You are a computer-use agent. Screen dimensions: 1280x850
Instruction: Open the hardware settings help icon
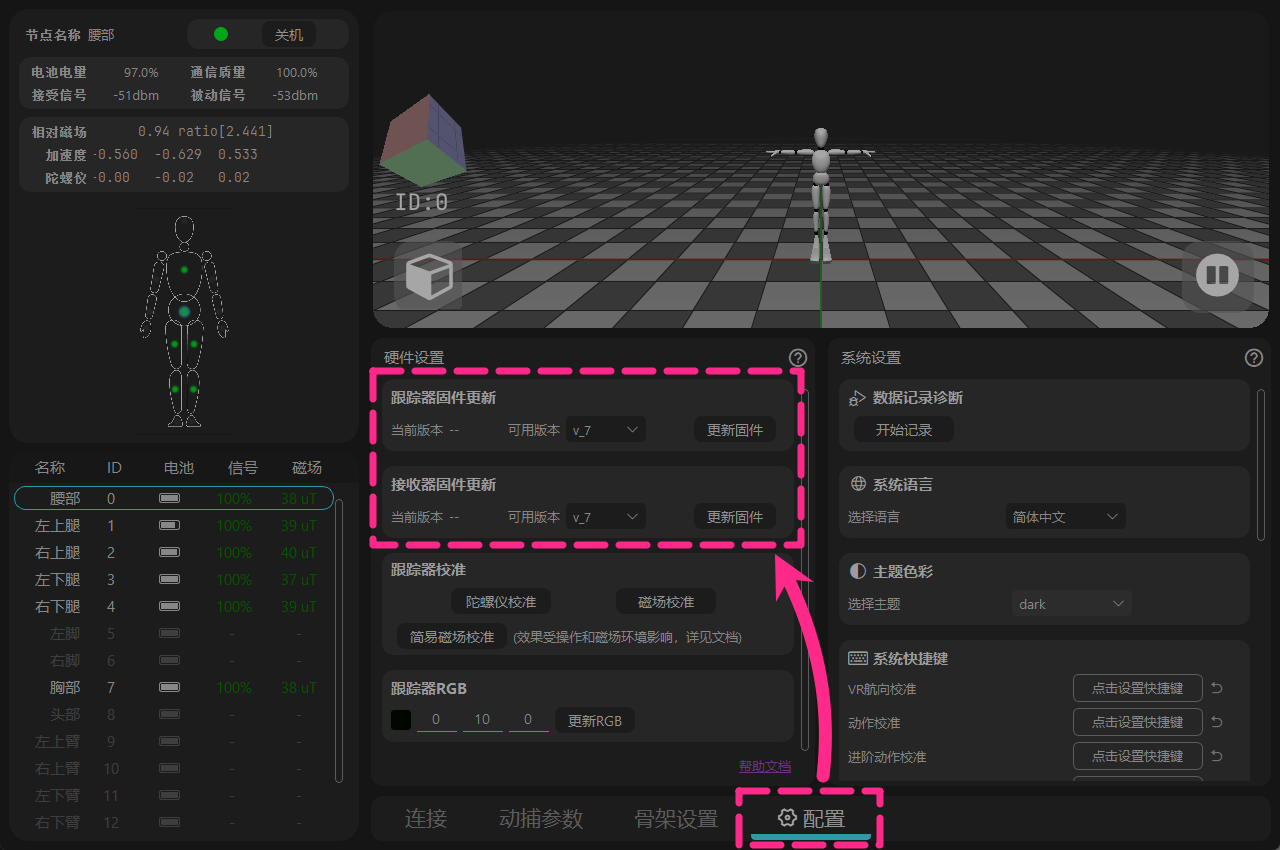797,358
